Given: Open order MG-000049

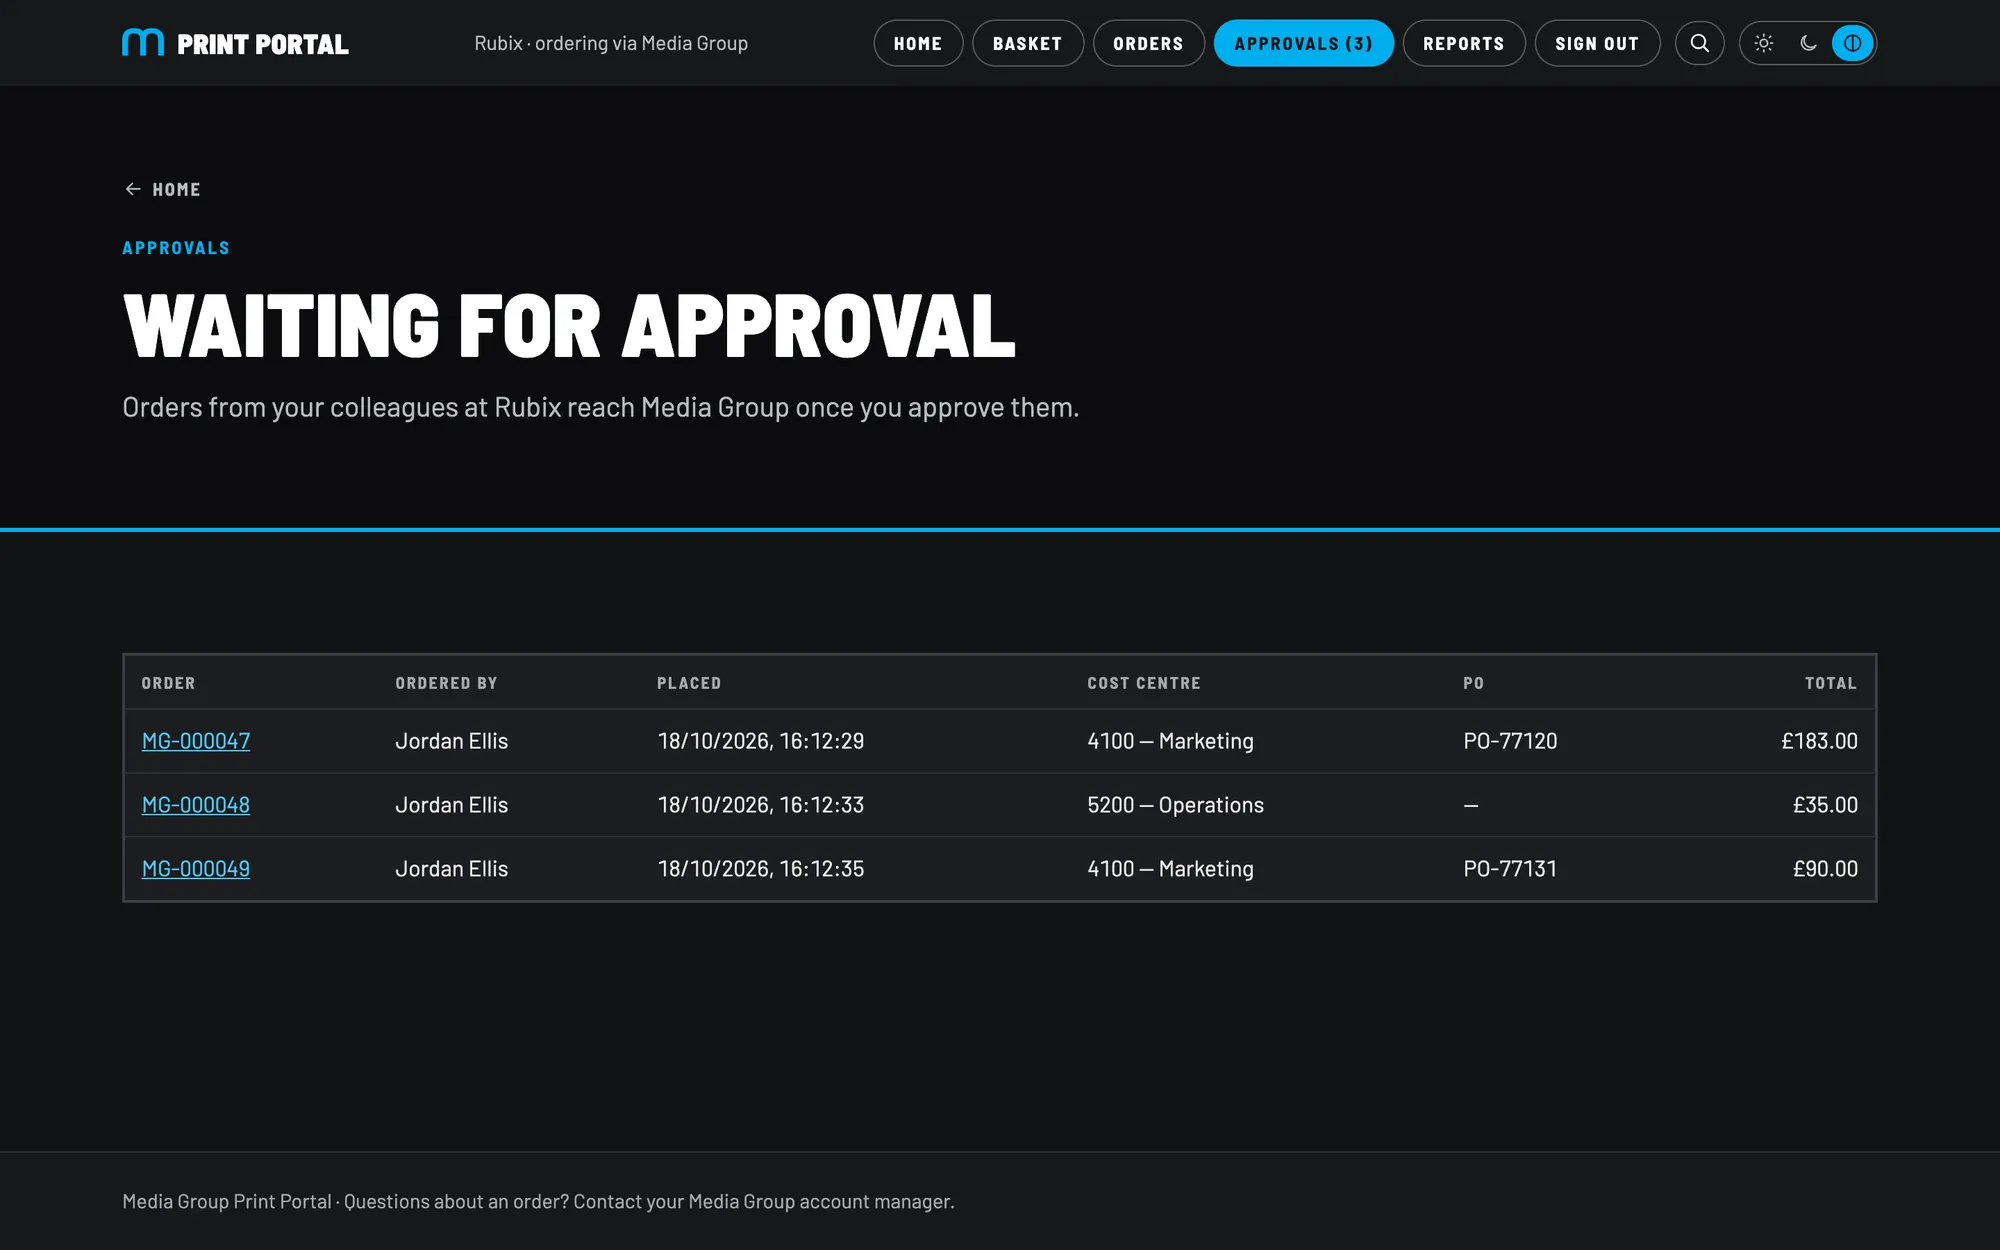Looking at the screenshot, I should point(196,869).
